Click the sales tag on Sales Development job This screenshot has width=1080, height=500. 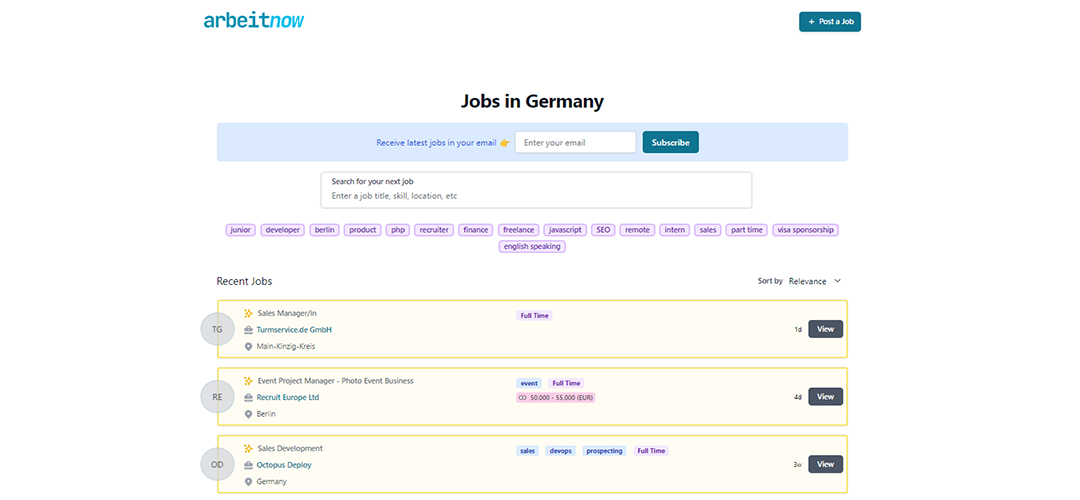[528, 450]
